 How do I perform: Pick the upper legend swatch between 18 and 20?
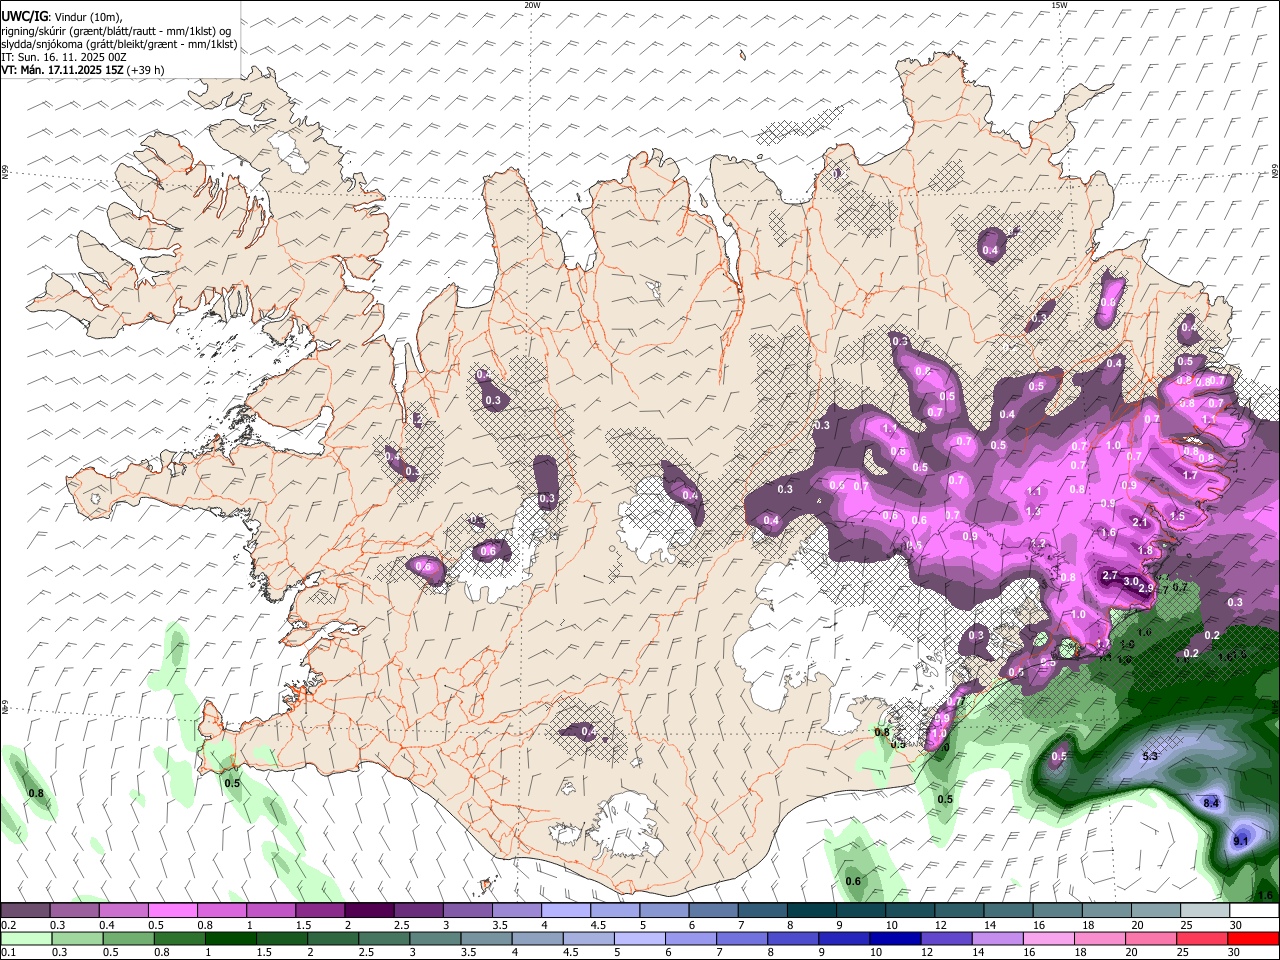pos(1105,910)
